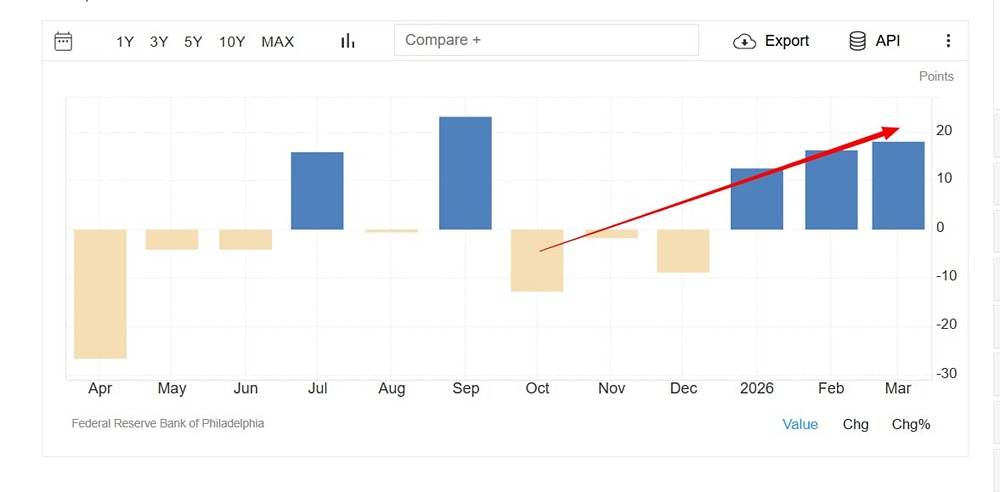Click the Export text button
The image size is (1000, 492).
pyautogui.click(x=787, y=41)
